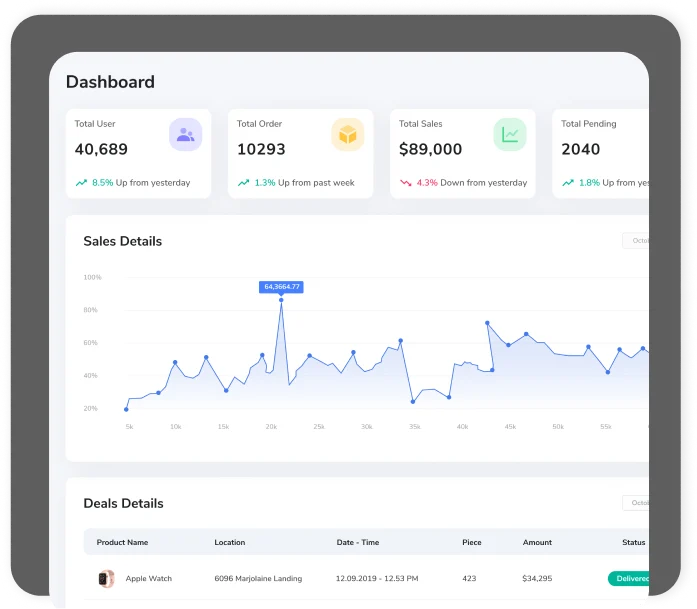Click the green up-trend arrow under Total User
The image size is (697, 609).
81,183
